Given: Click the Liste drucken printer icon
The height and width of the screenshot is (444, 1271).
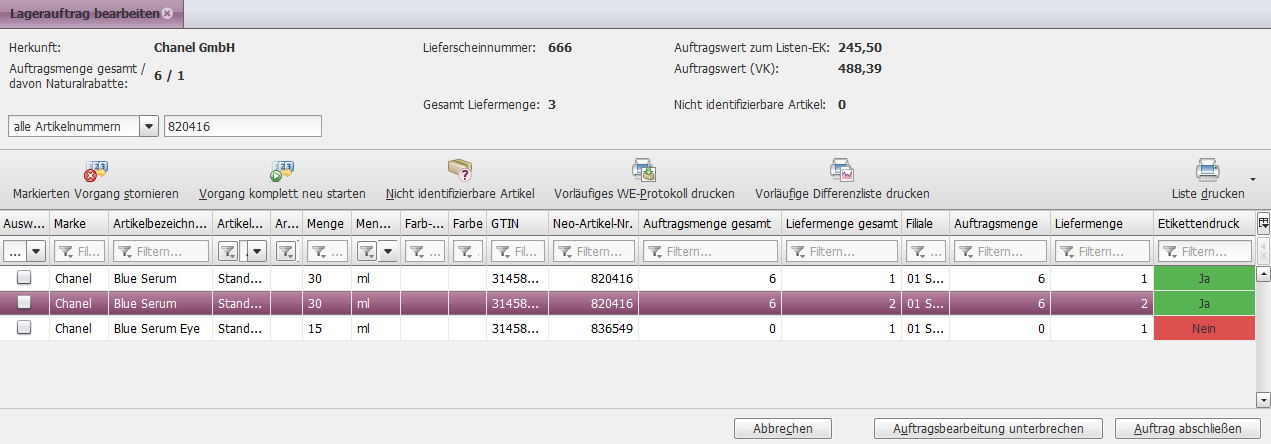Looking at the screenshot, I should pyautogui.click(x=1208, y=170).
